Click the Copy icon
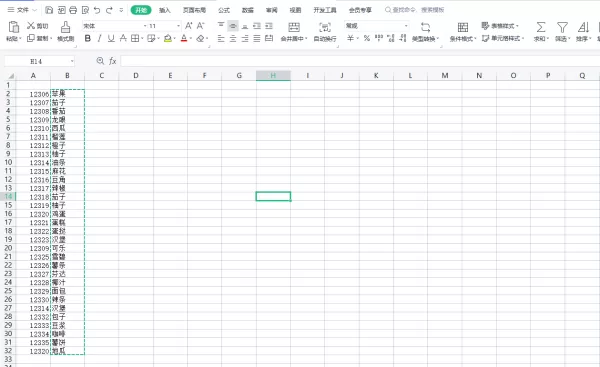 31,38
